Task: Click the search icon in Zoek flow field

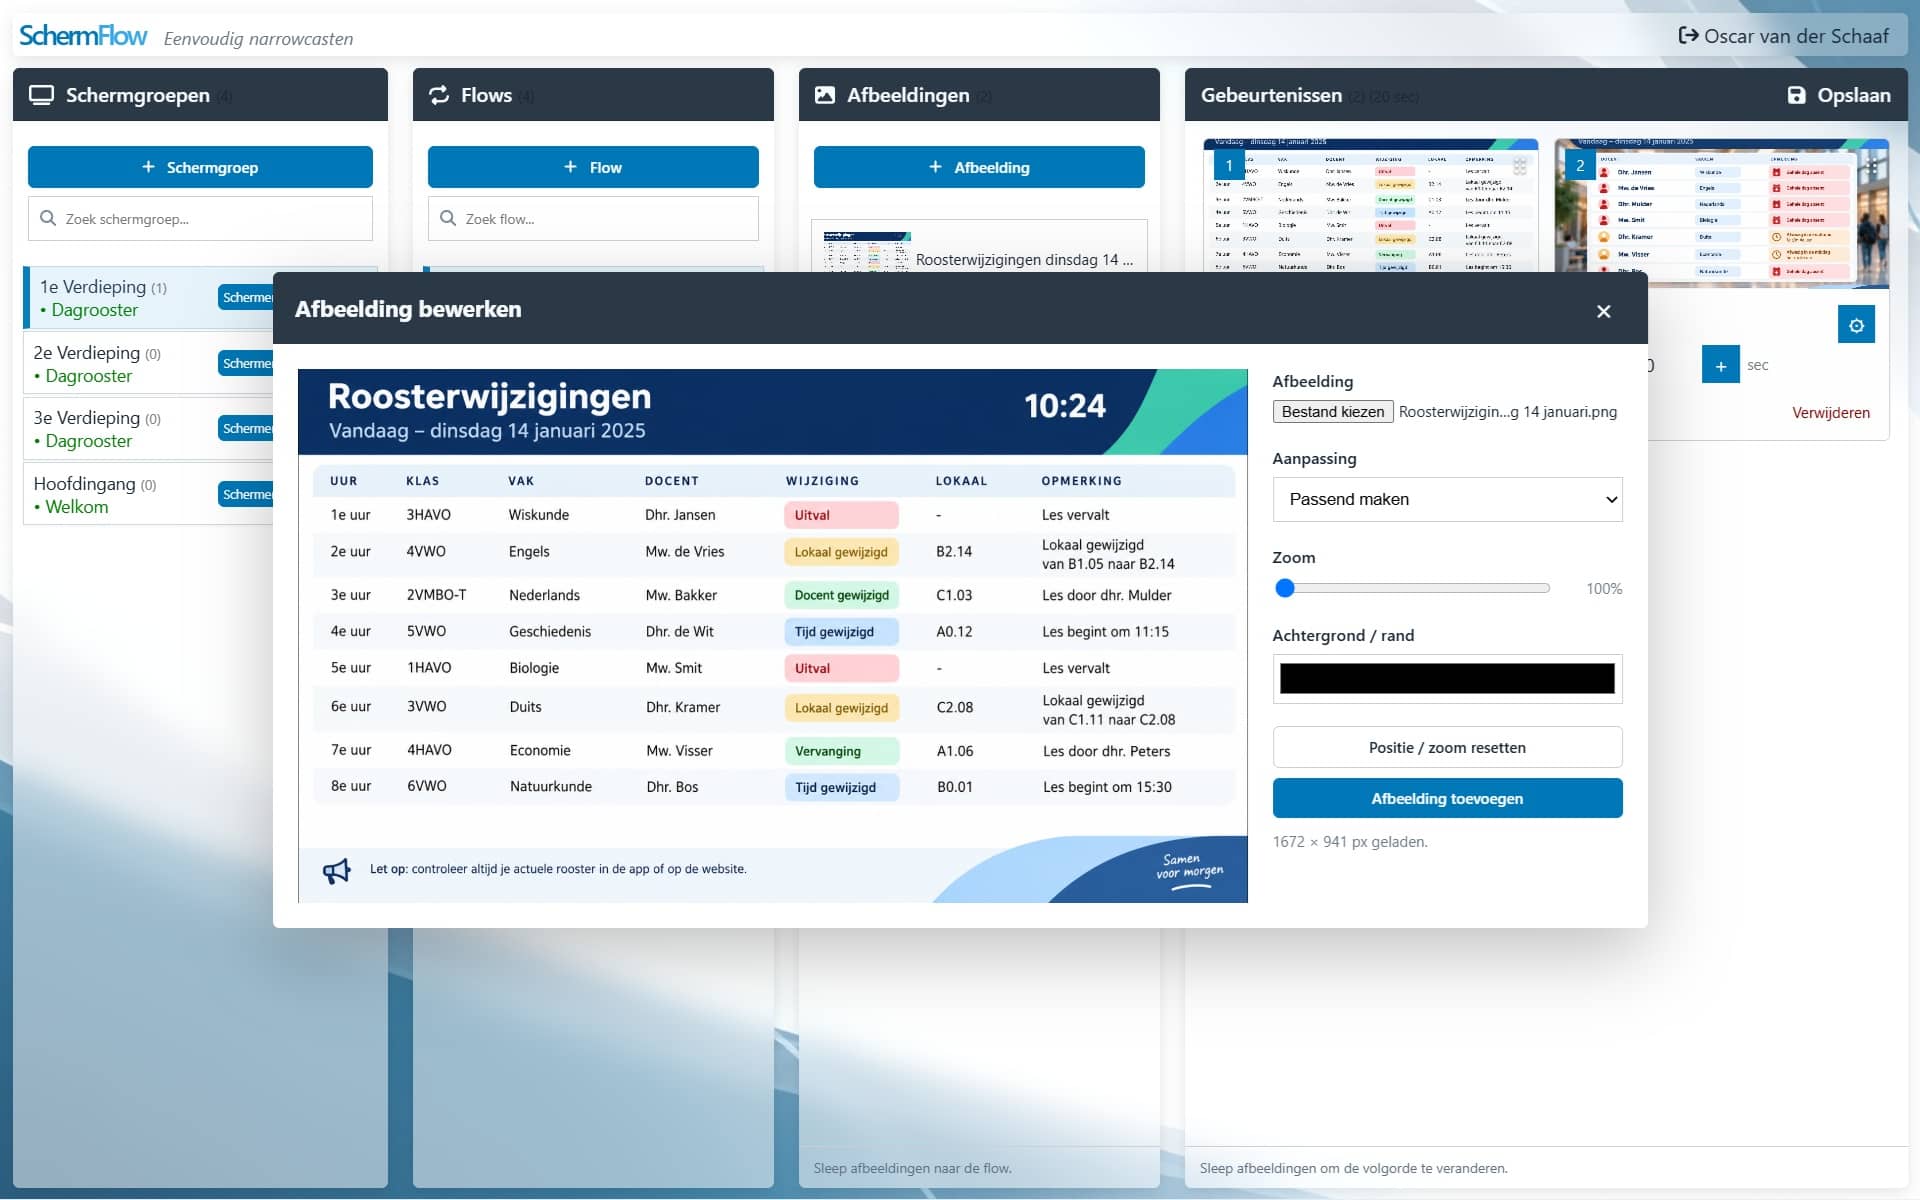Action: (x=448, y=218)
